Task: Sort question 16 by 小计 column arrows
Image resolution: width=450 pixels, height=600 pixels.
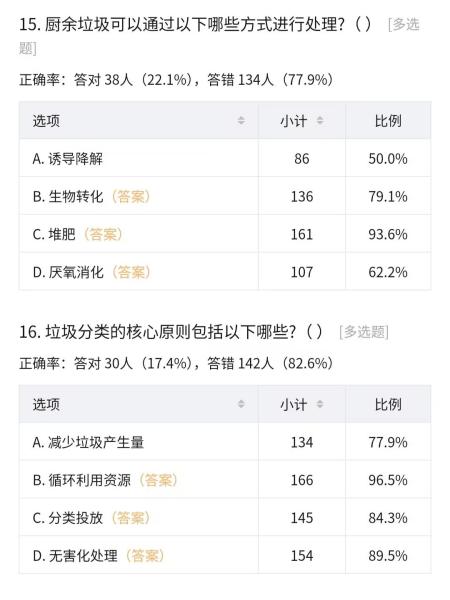Action: pyautogui.click(x=320, y=404)
